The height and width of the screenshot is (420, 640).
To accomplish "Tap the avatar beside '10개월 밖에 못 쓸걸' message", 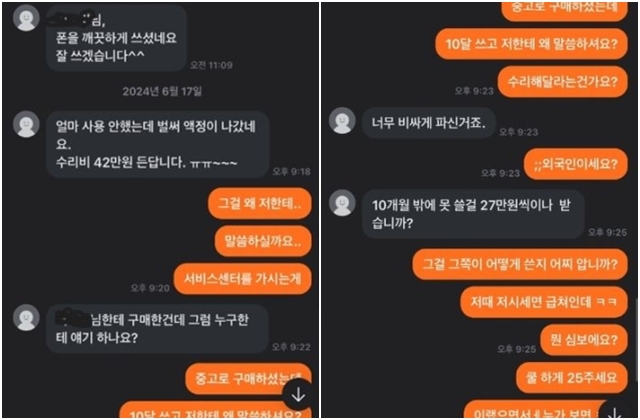I will coord(342,203).
